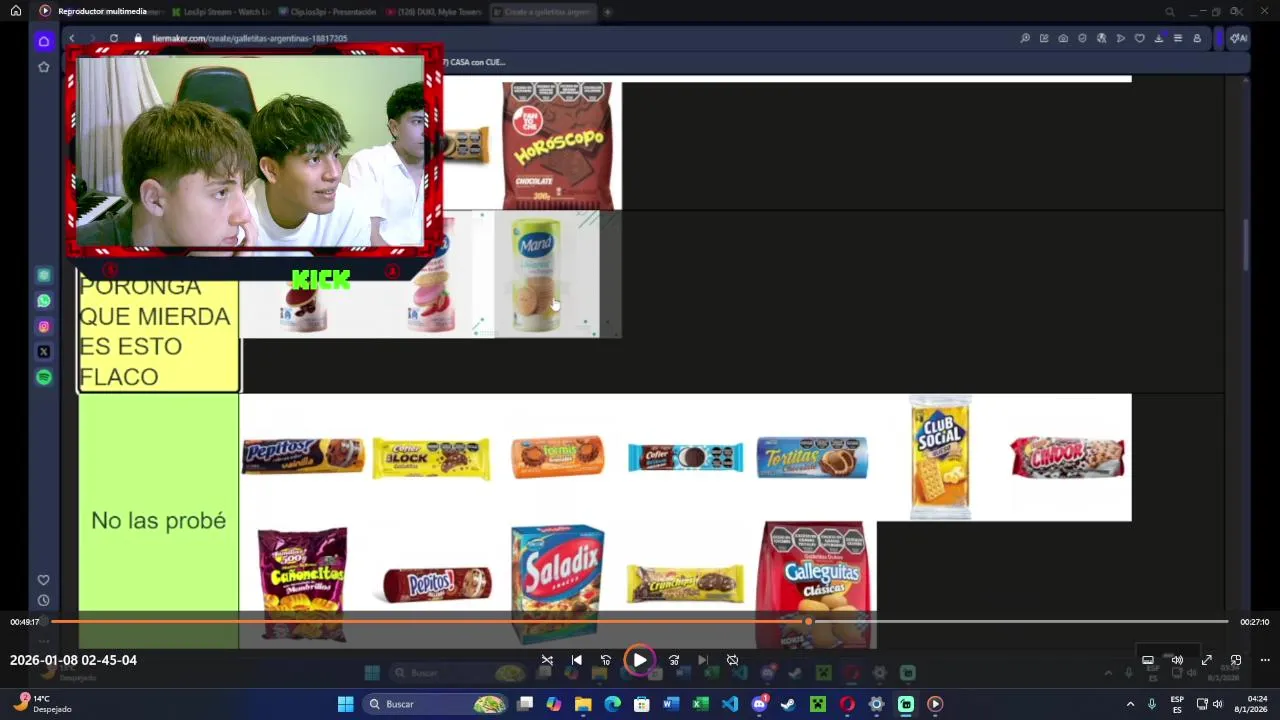Open Microsoft Edge from taskbar
The width and height of the screenshot is (1280, 720).
pyautogui.click(x=612, y=704)
